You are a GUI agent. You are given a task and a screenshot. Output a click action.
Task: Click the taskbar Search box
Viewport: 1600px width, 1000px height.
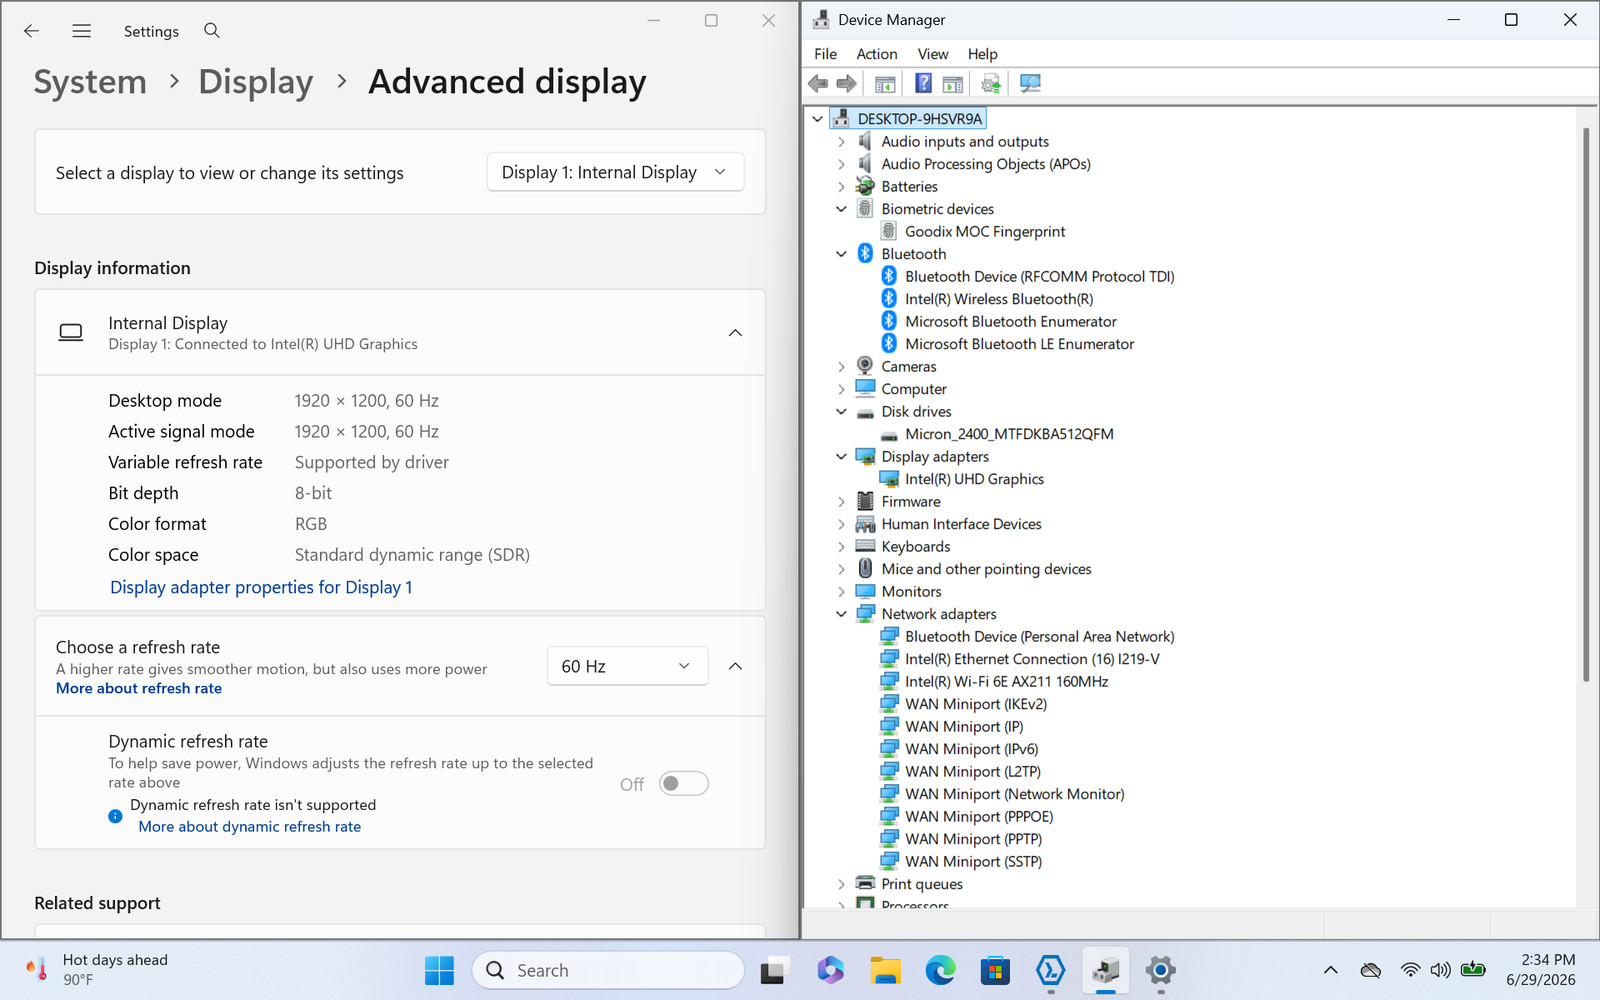608,970
